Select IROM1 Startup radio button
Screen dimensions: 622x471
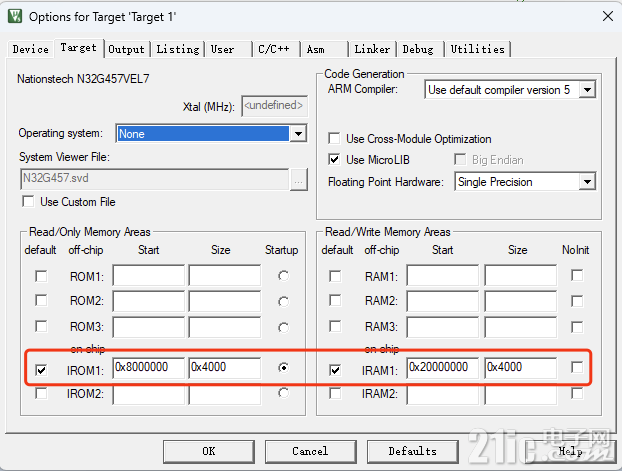283,368
